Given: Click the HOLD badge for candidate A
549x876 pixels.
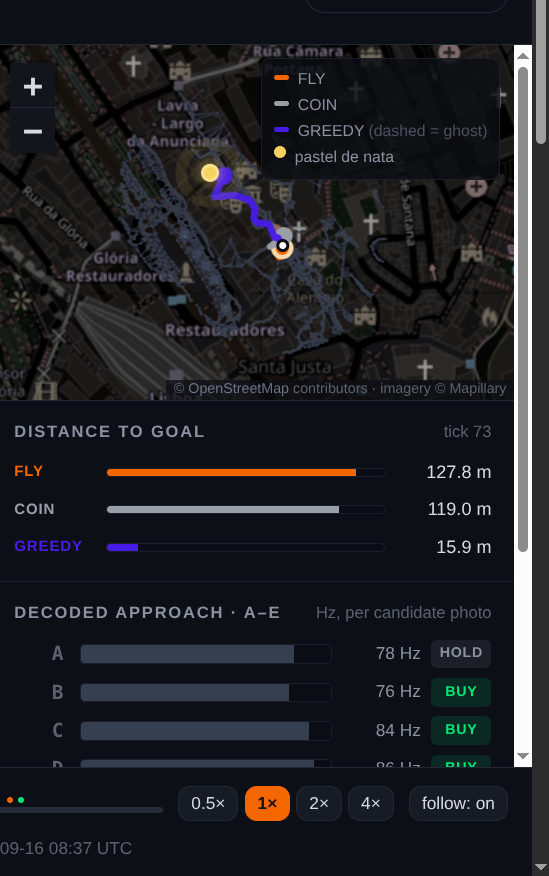Looking at the screenshot, I should click(x=461, y=653).
